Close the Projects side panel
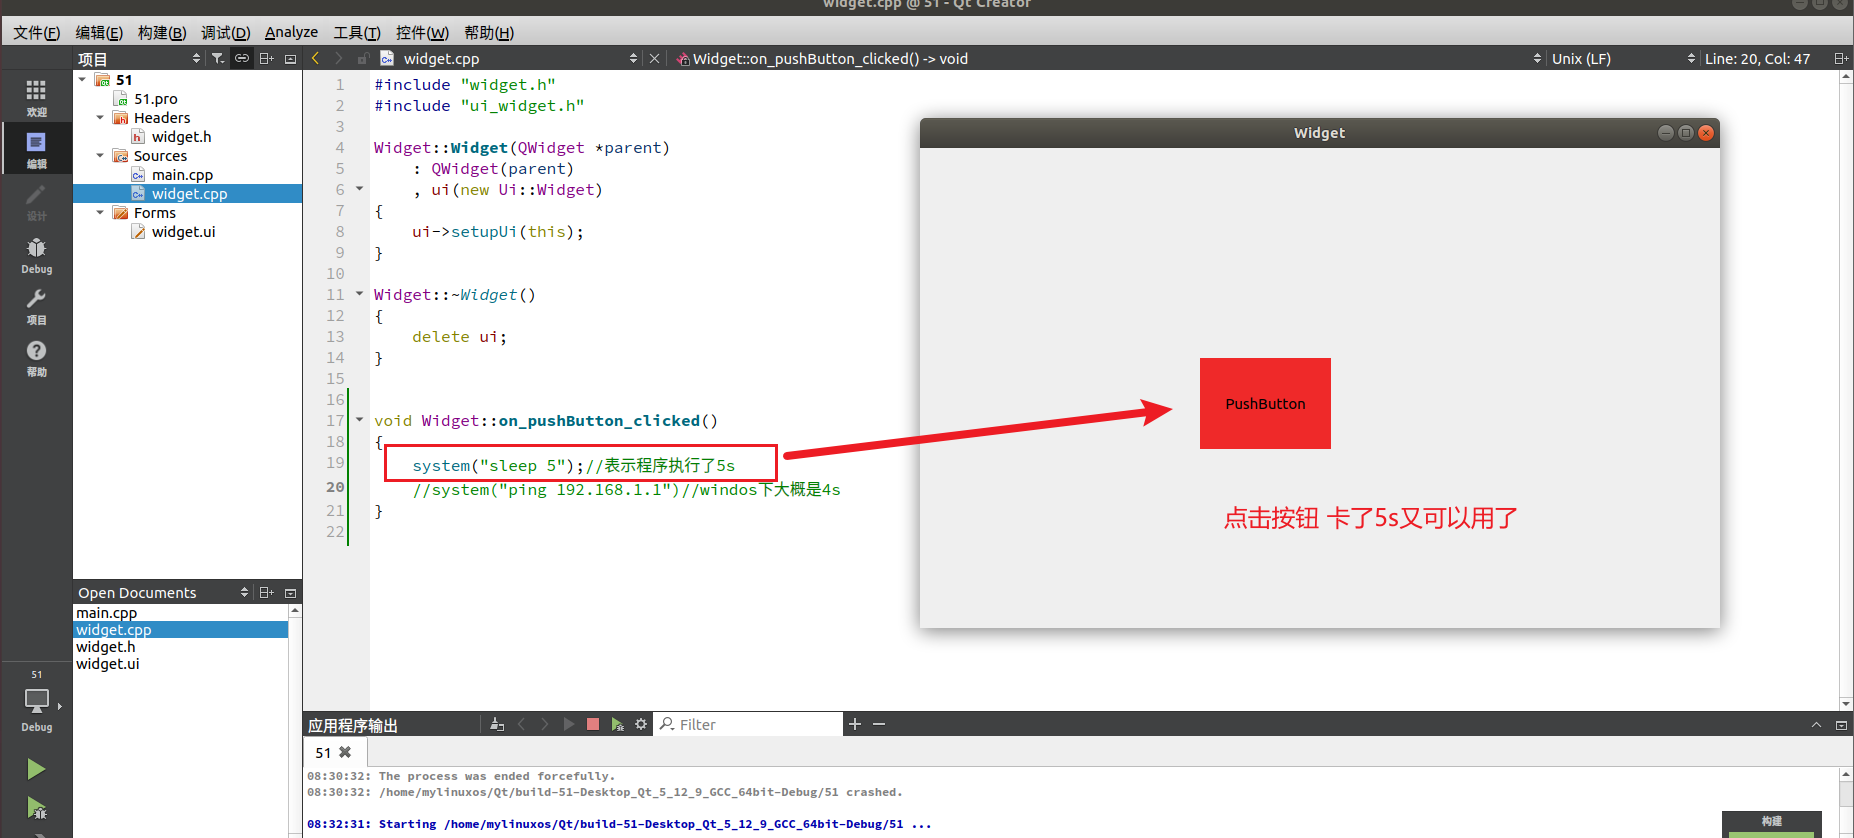The image size is (1854, 838). click(291, 59)
